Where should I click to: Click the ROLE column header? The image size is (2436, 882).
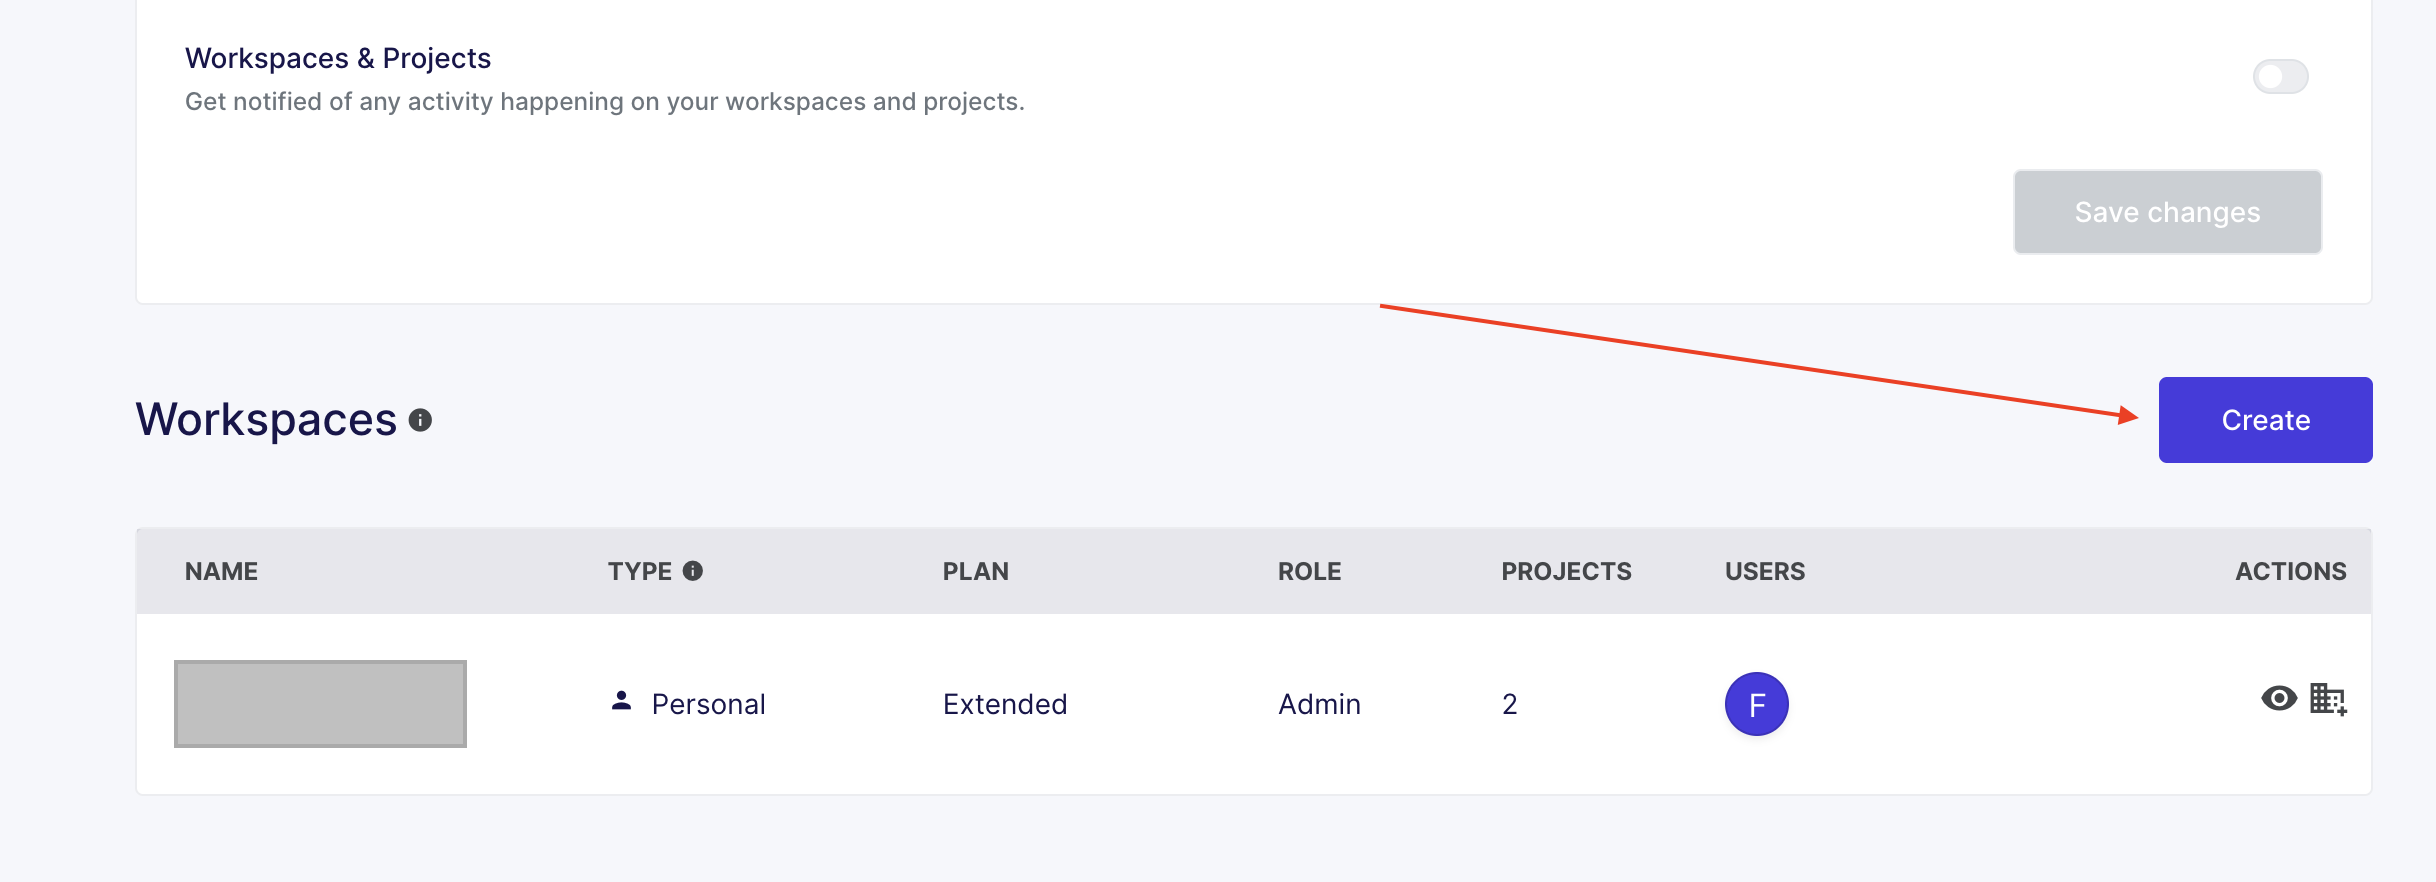(x=1309, y=572)
